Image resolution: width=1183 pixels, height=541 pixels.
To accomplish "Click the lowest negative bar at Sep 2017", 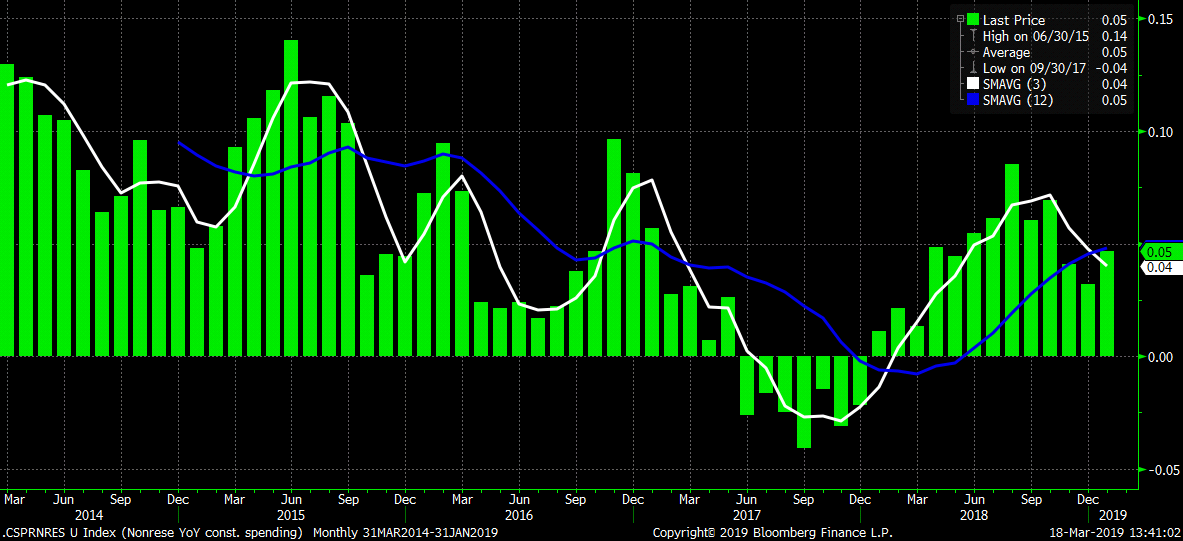I will 804,402.
